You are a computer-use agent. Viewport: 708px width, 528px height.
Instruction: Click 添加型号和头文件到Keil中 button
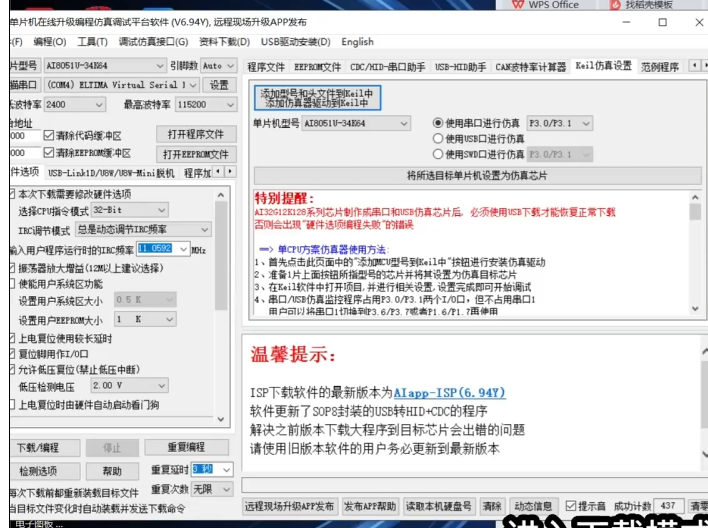(x=317, y=98)
